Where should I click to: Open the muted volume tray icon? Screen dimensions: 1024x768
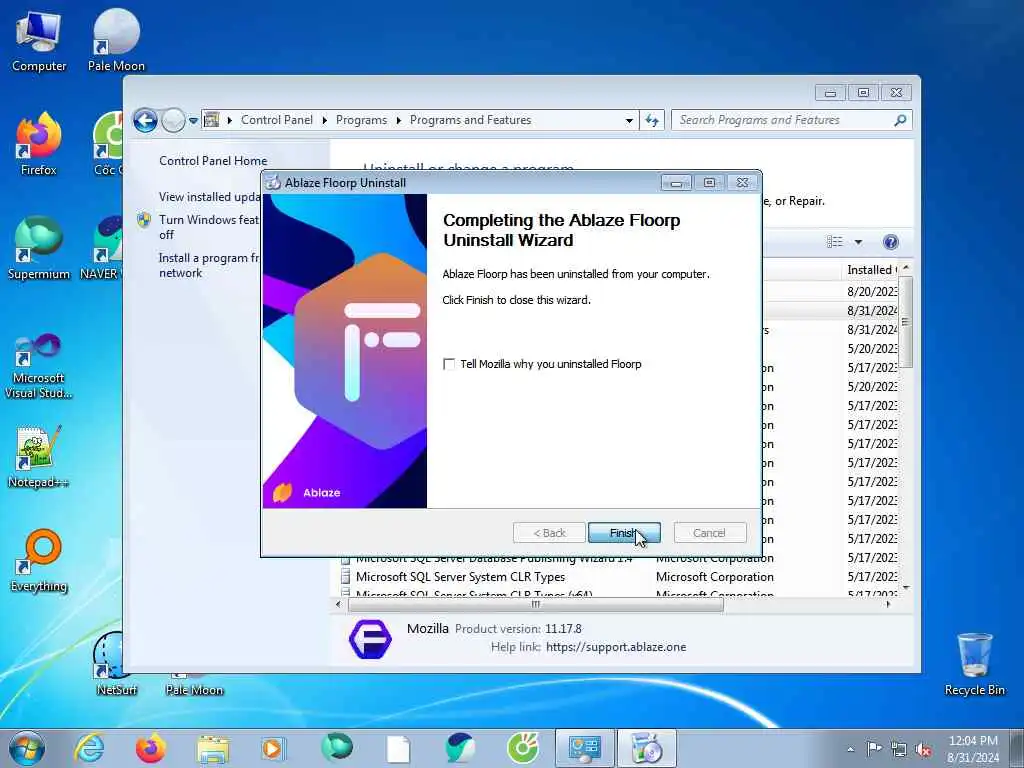923,749
